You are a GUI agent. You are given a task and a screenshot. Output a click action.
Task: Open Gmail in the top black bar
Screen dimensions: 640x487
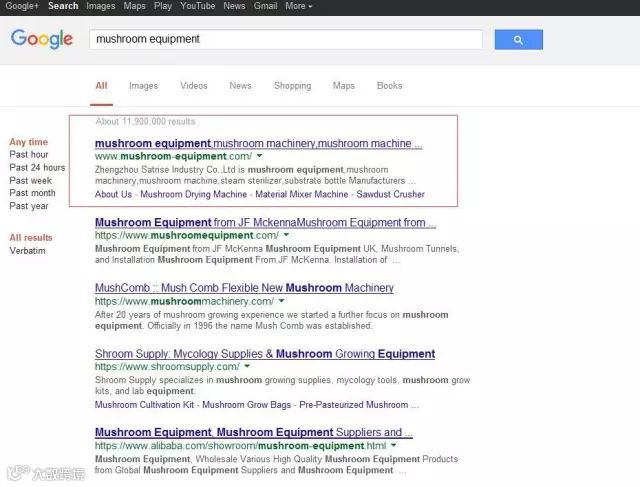(265, 6)
